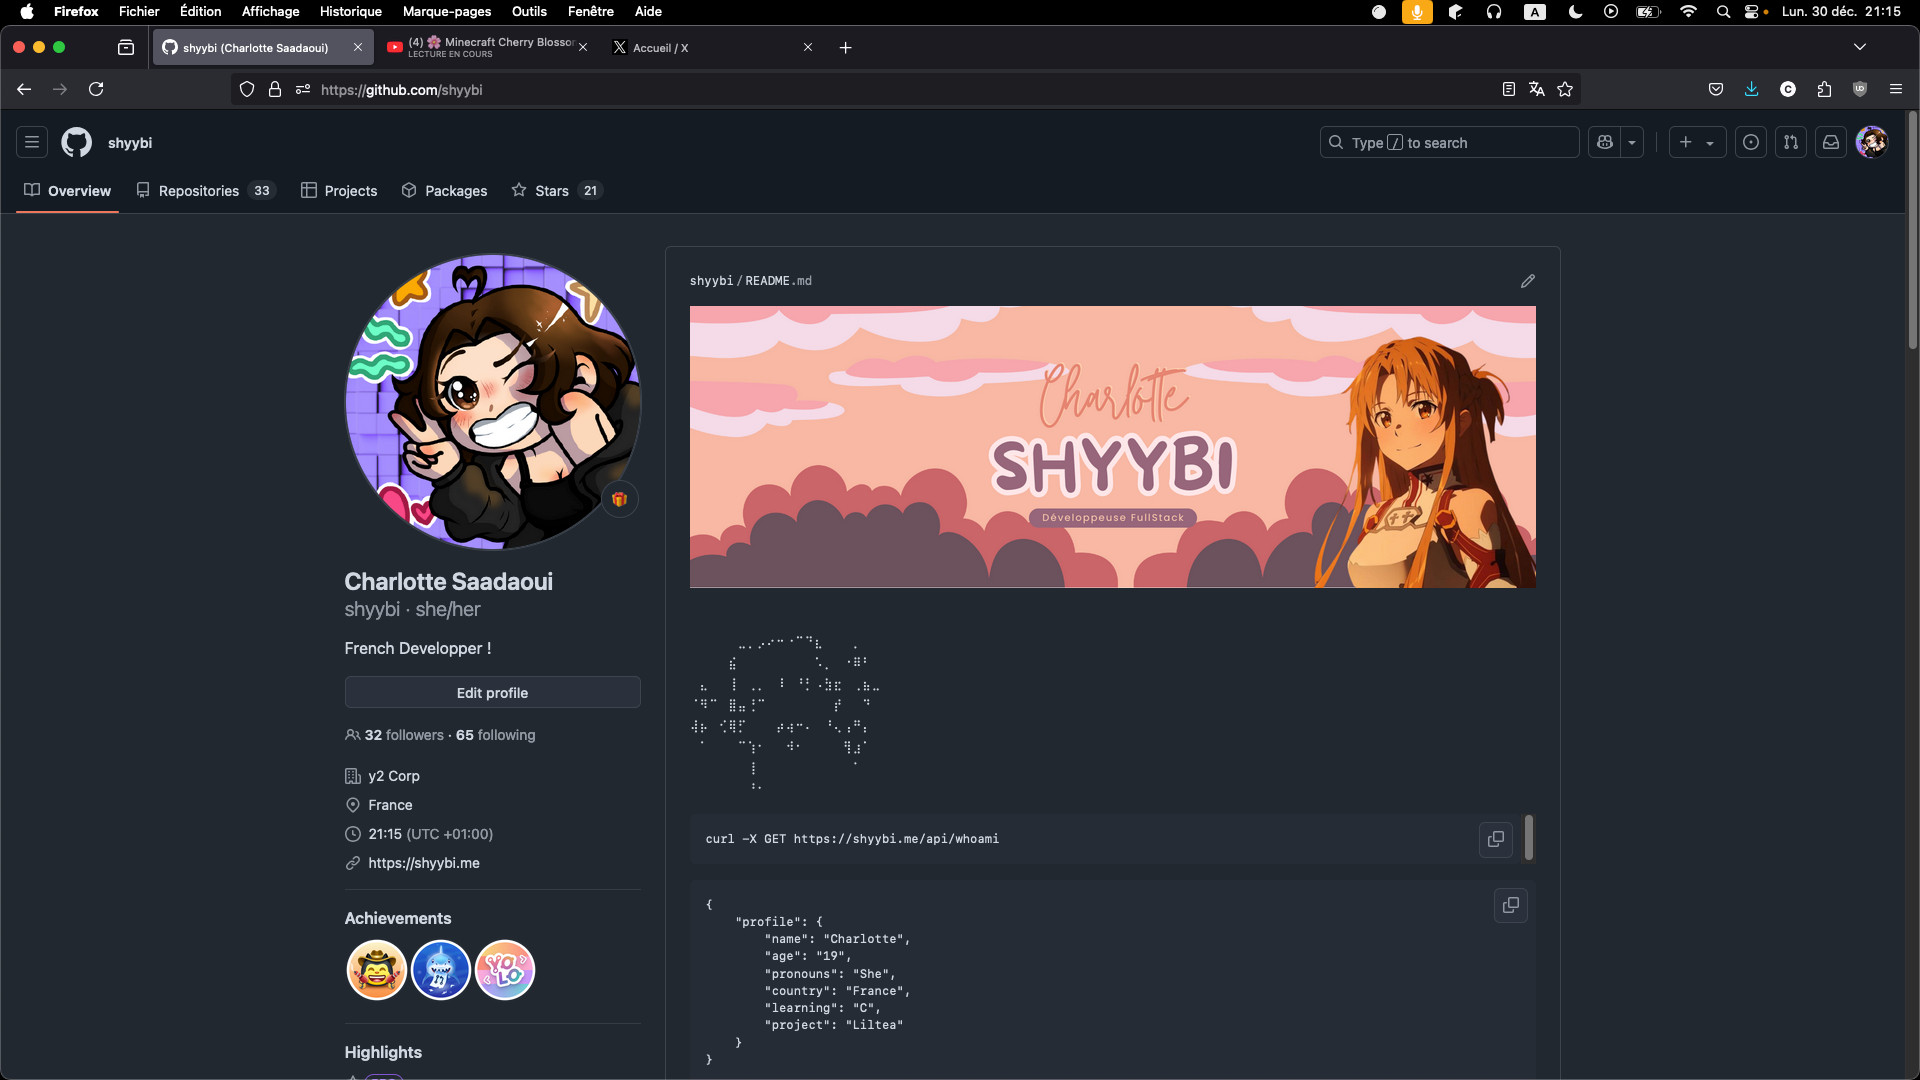
Task: Click the tracking protection shield icon
Action: [247, 90]
